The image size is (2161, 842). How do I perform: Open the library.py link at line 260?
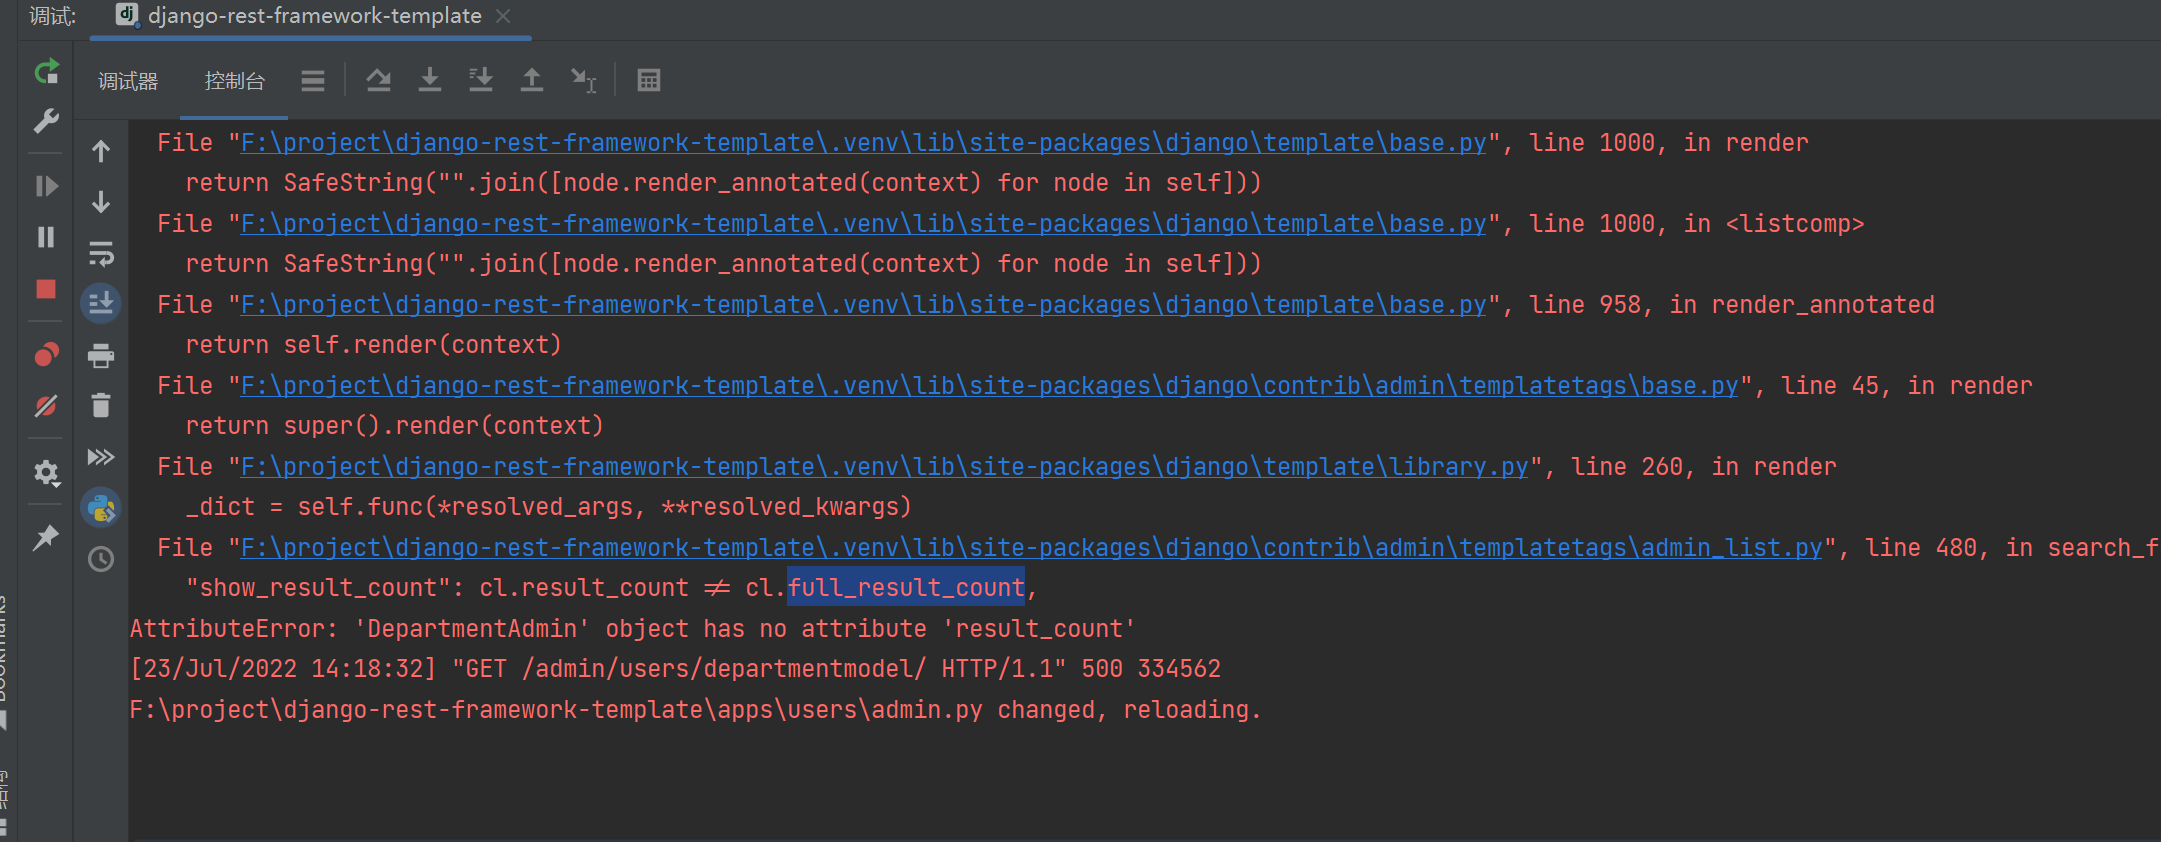pos(885,467)
